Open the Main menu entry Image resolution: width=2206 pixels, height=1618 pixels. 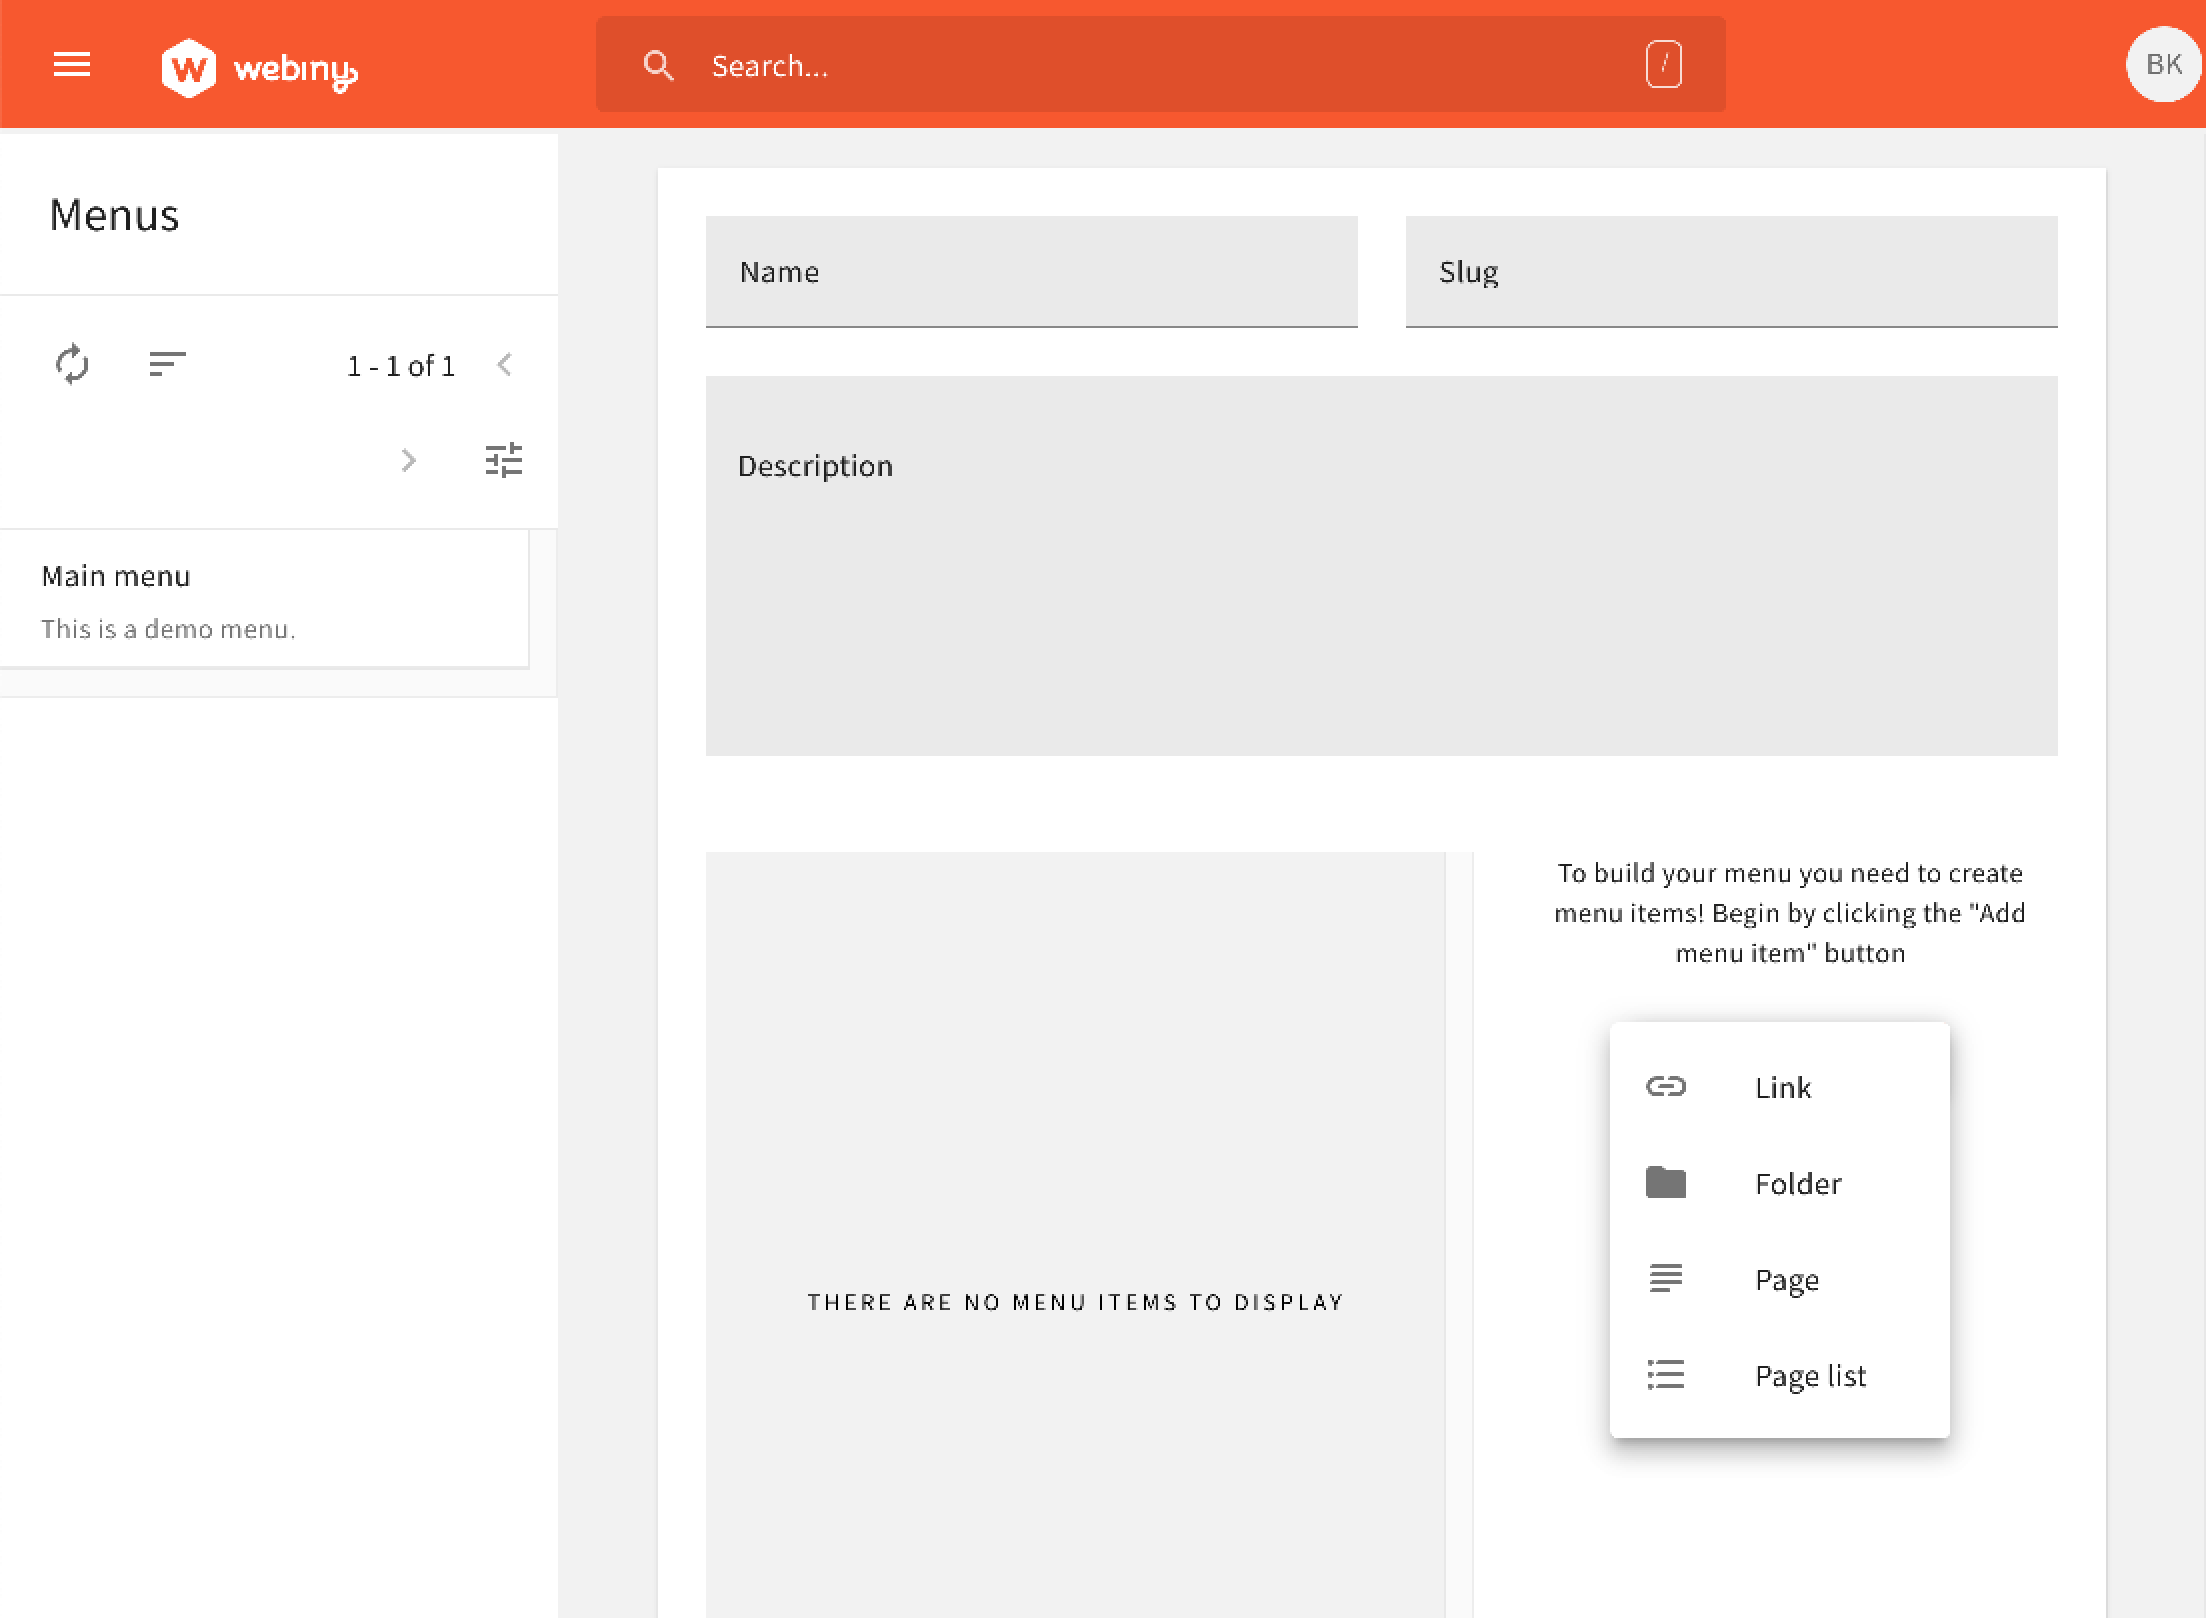coord(264,600)
